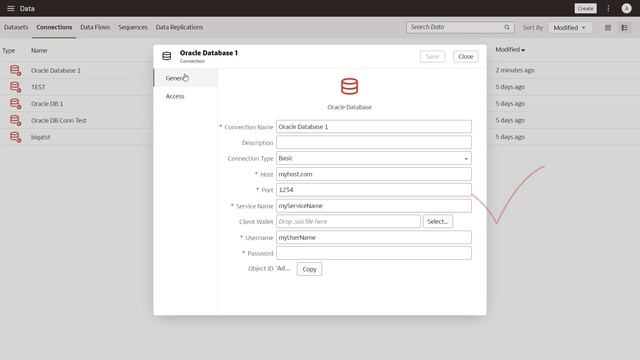Viewport: 640px width, 360px height.
Task: Click the Port field
Action: point(374,190)
